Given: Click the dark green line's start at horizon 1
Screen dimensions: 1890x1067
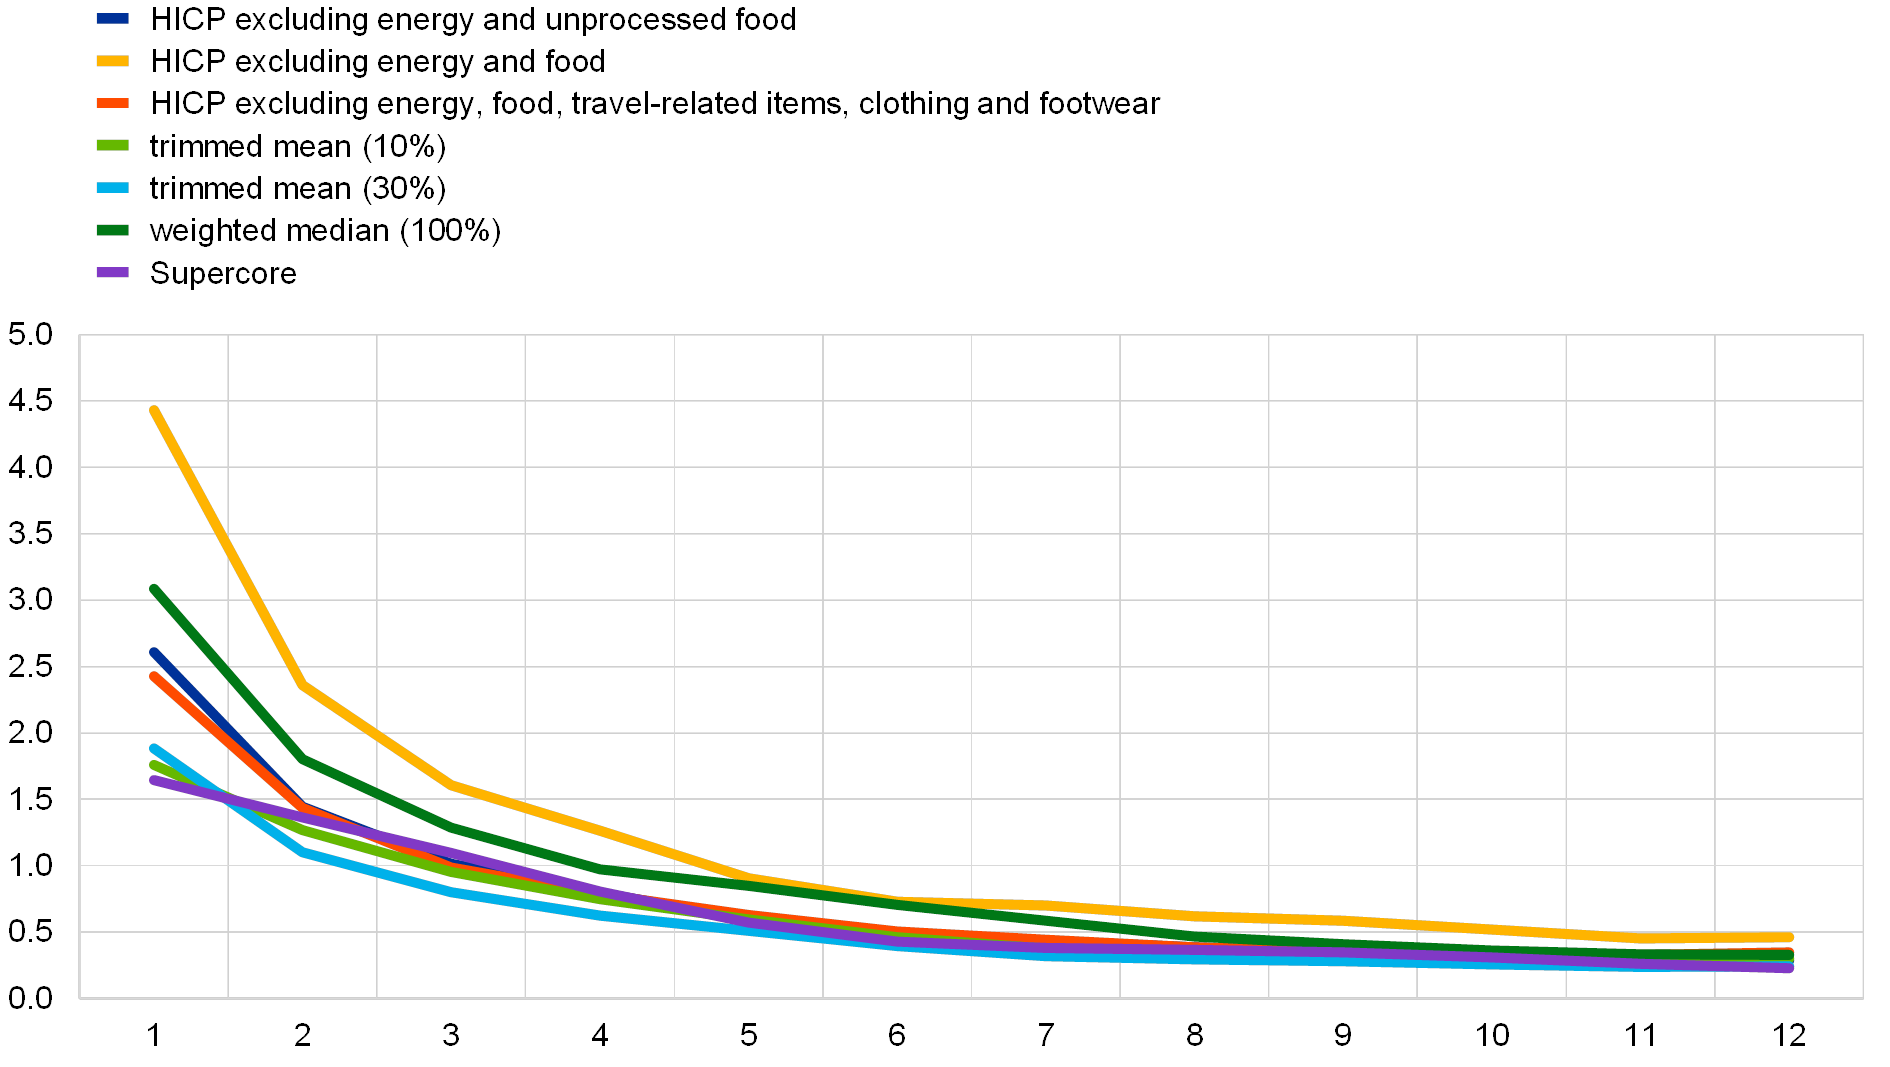Looking at the screenshot, I should coord(154,589).
